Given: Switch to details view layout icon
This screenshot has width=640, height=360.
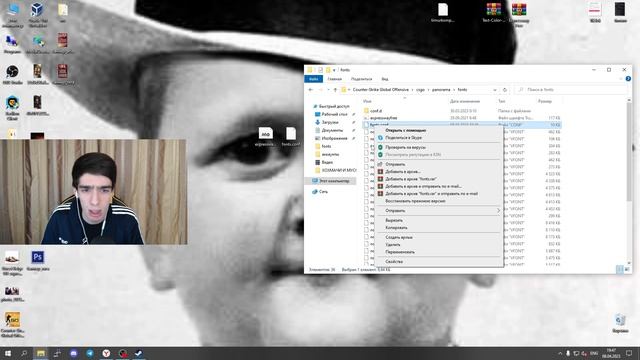Looking at the screenshot, I should [620, 269].
